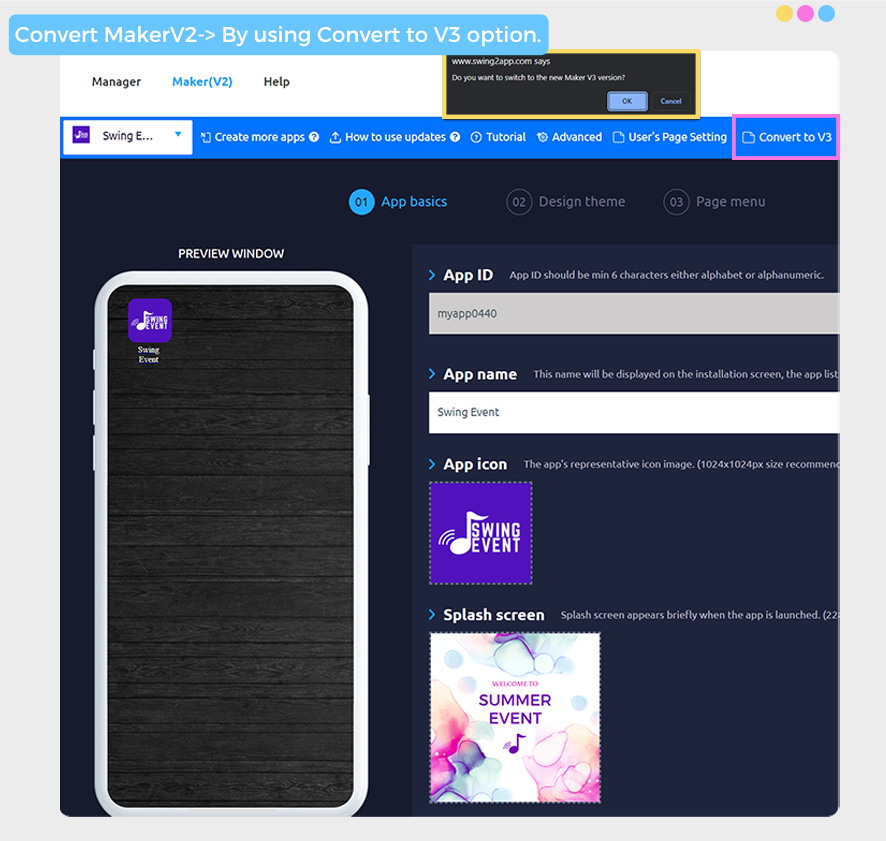Click the Convert to V3 page icon
This screenshot has width=886, height=841.
749,137
